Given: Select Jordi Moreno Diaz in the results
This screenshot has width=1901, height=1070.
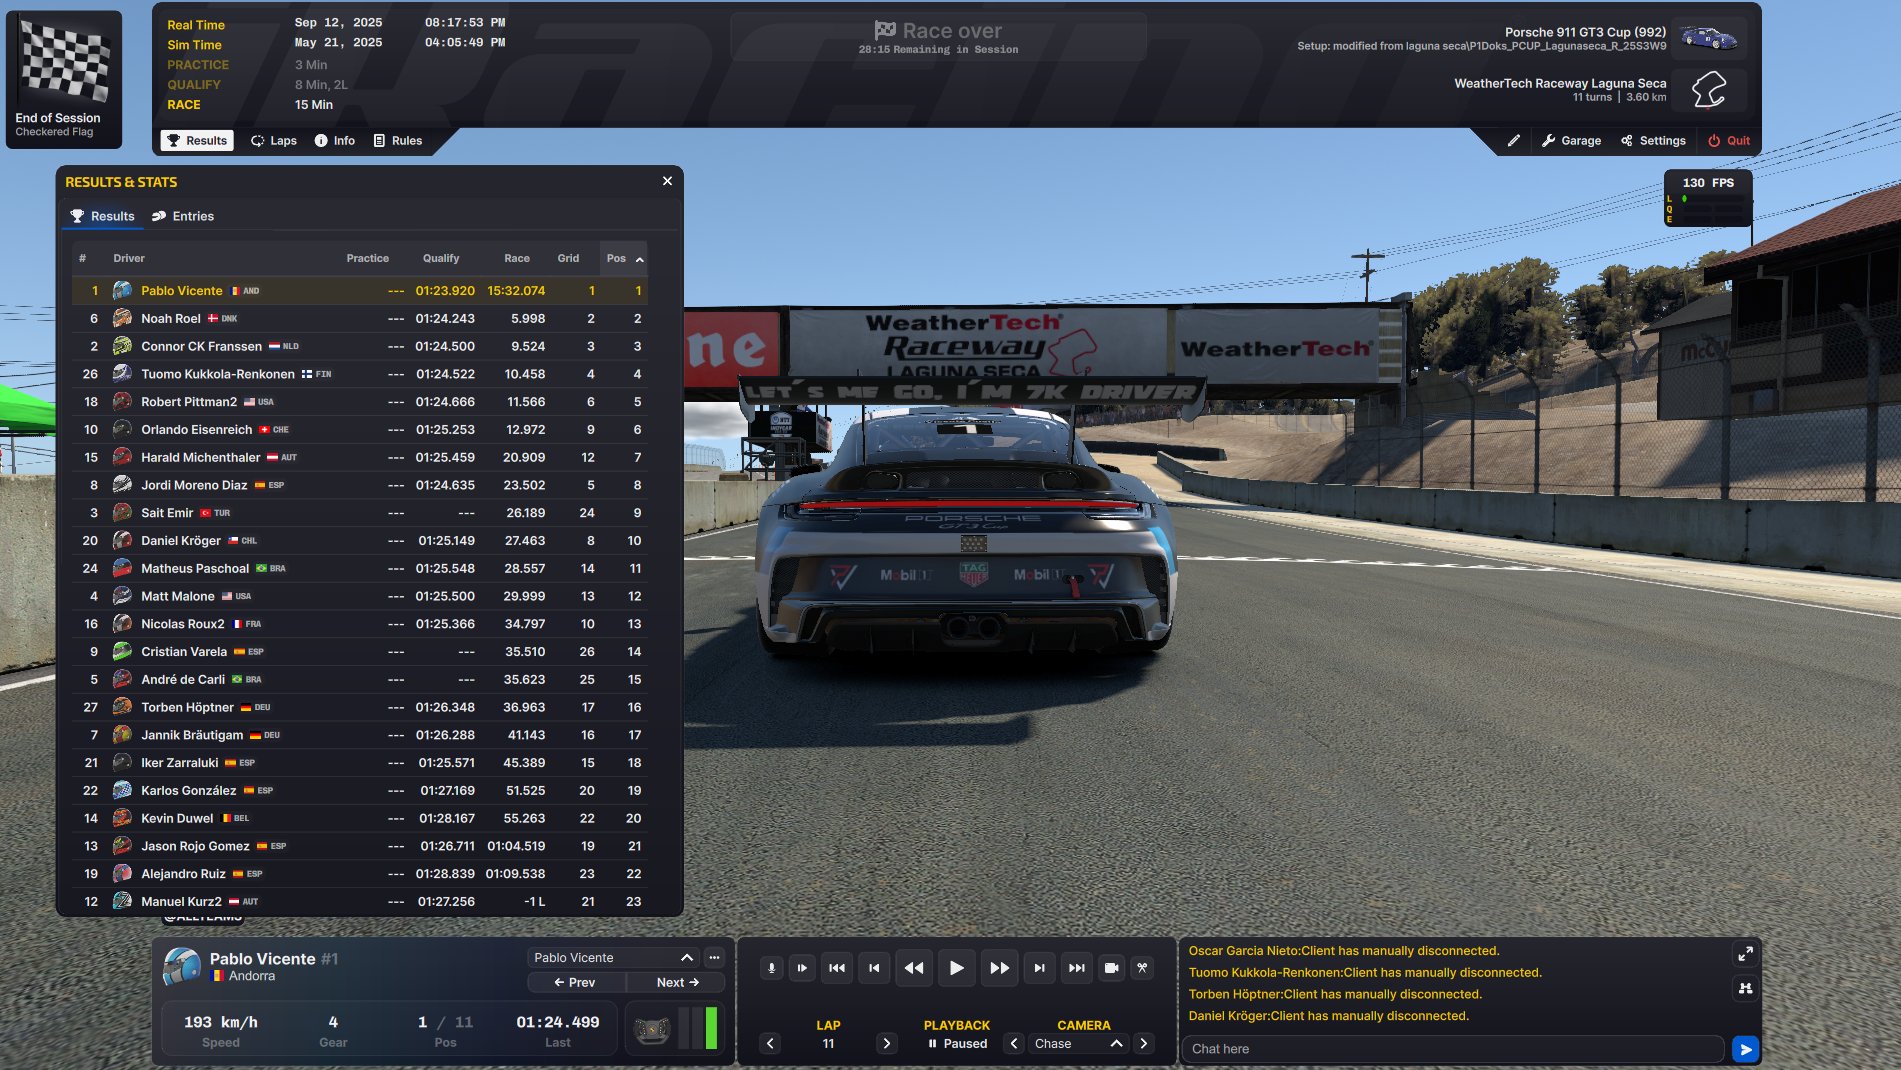Looking at the screenshot, I should pos(360,485).
